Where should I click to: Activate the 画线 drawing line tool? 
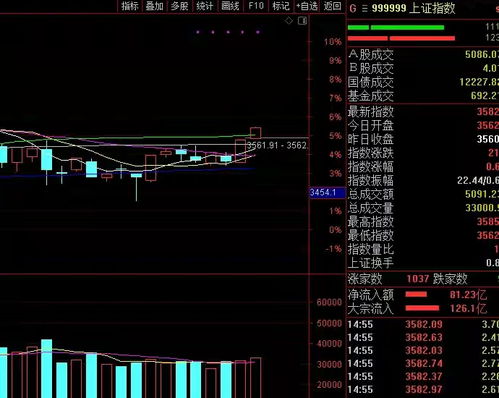(x=230, y=6)
